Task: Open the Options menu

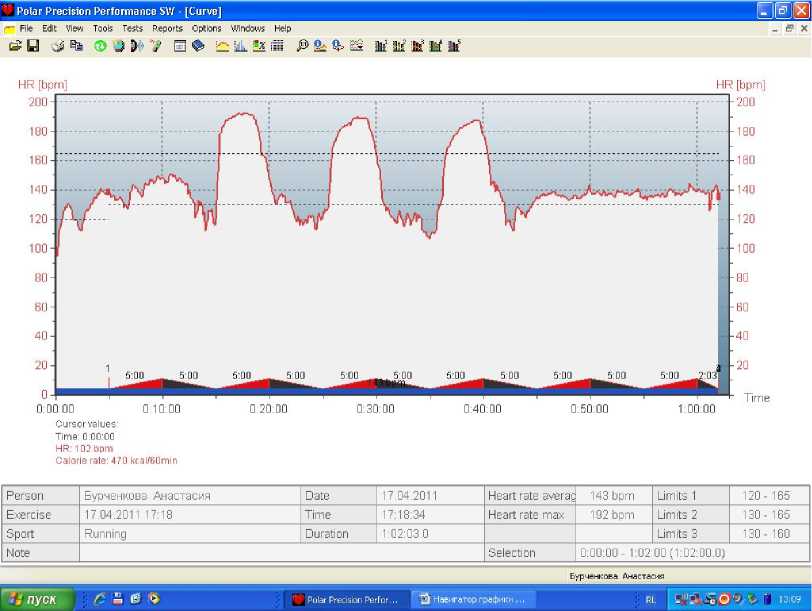Action: point(206,29)
